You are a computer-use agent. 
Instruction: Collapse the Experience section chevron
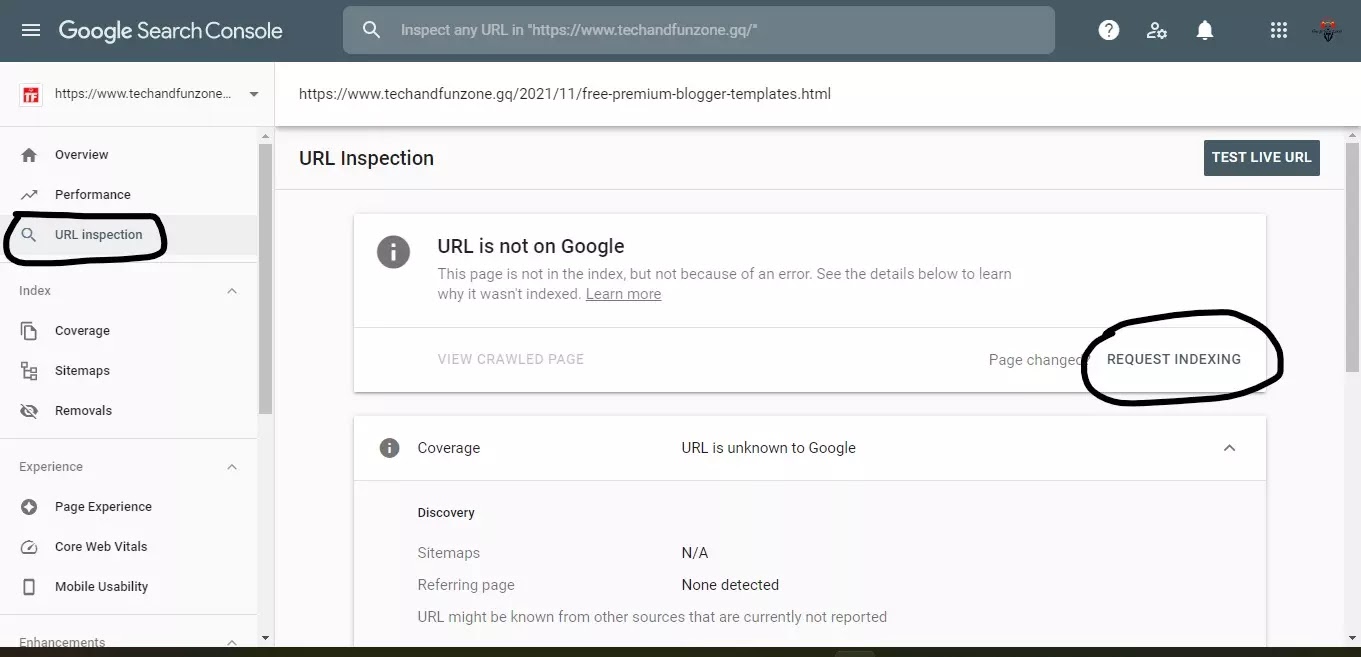[232, 467]
